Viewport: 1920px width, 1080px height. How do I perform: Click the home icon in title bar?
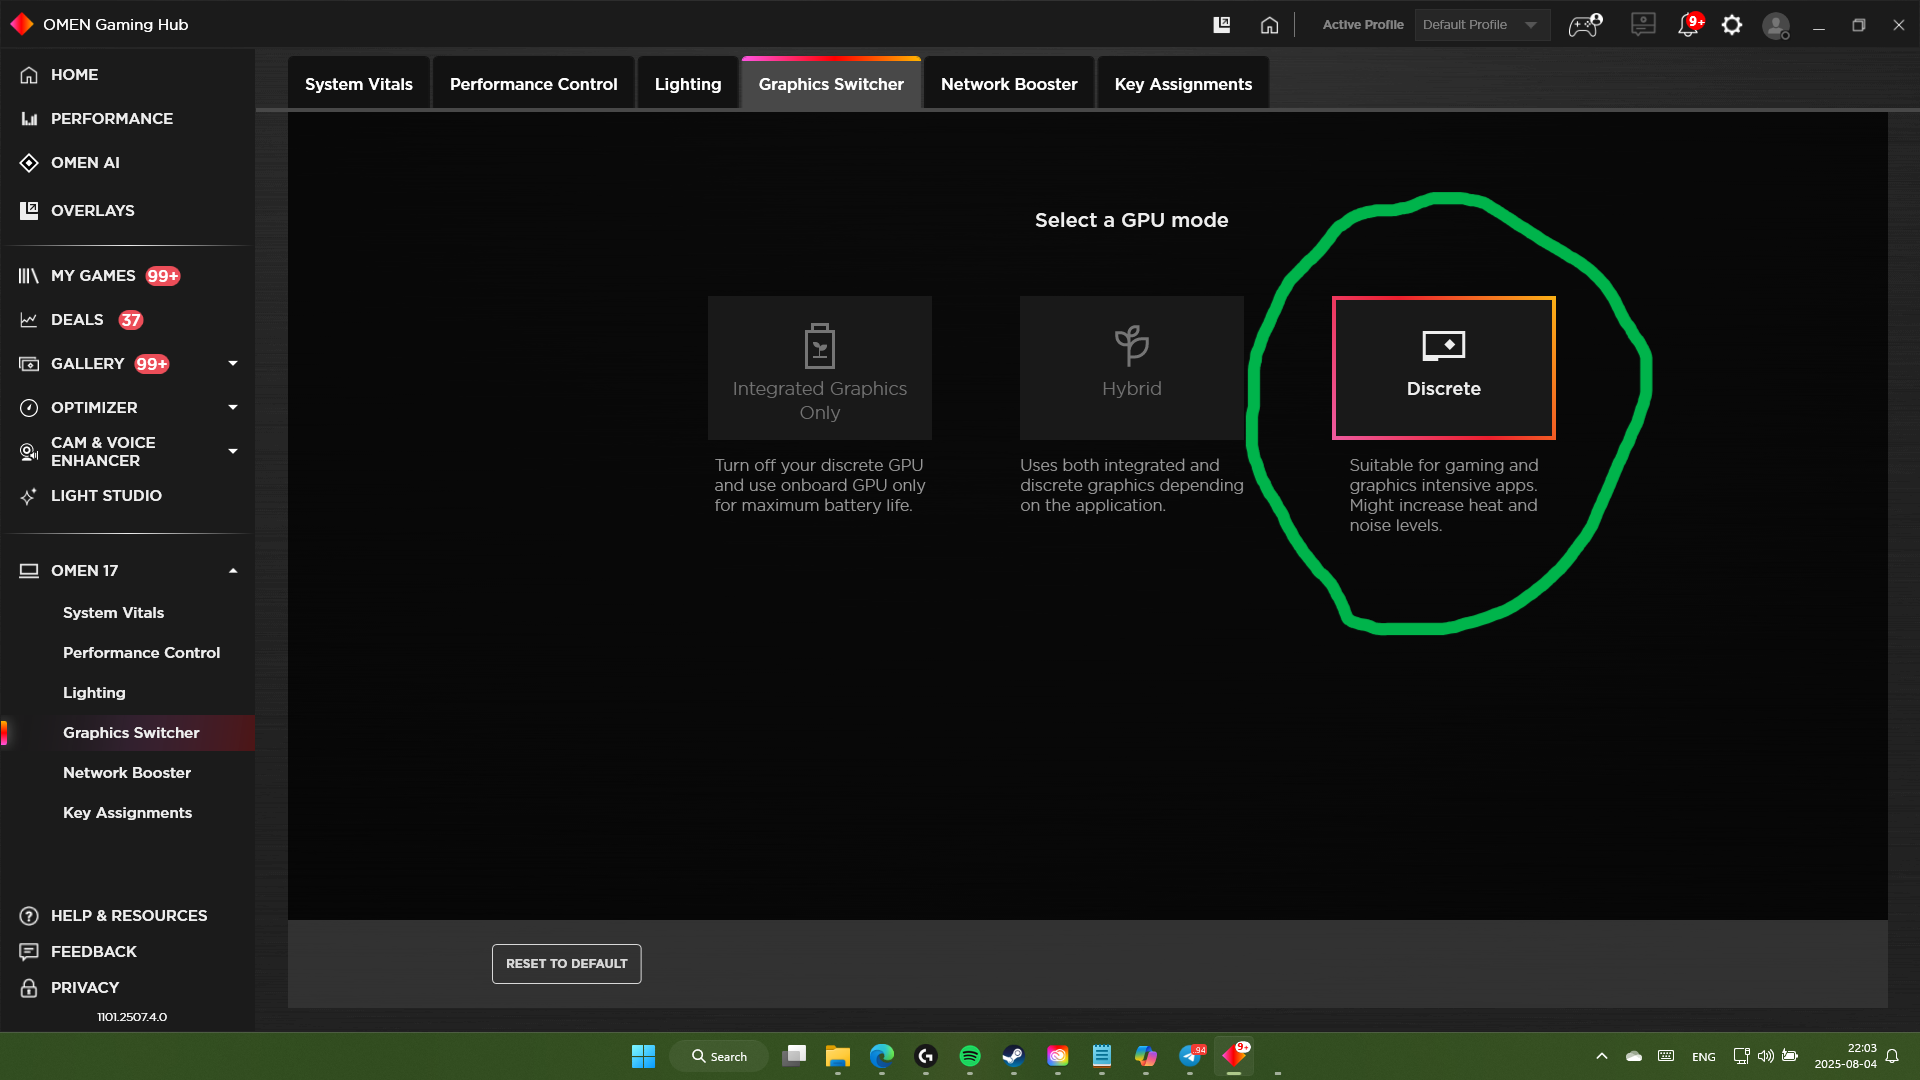pos(1269,25)
